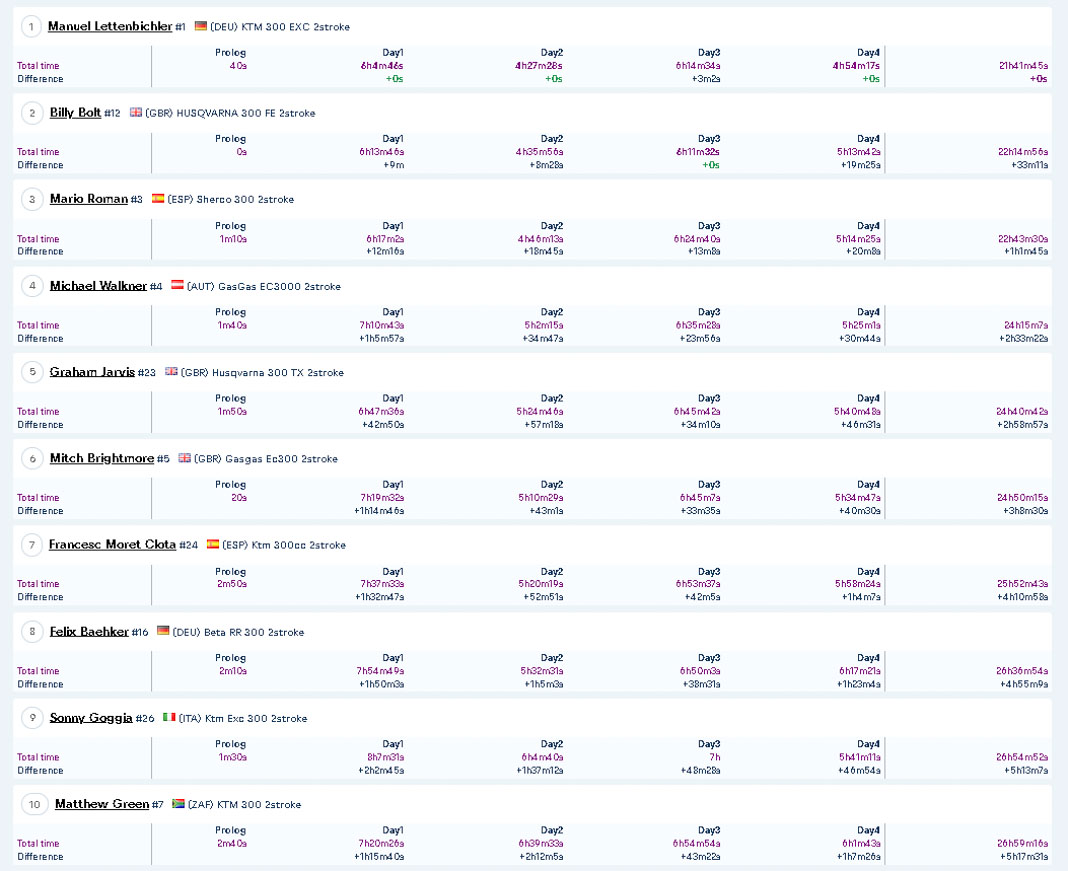The height and width of the screenshot is (871, 1068).
Task: Click Michael Walkner's overall time 24h15m7s
Action: coord(1026,326)
